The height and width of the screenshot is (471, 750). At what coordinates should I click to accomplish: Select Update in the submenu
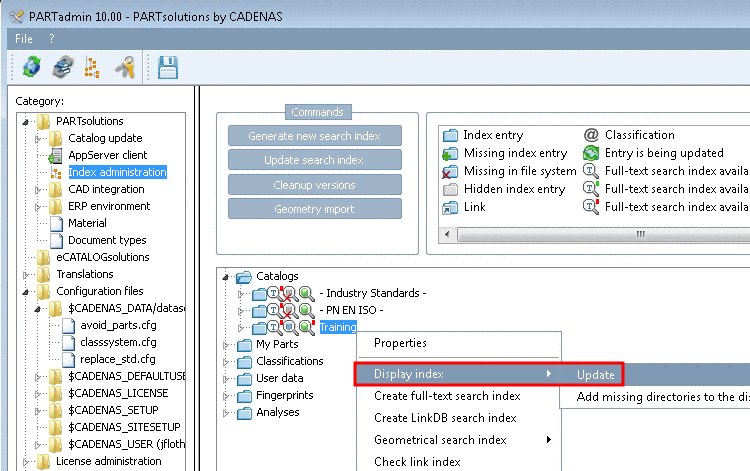pos(596,375)
